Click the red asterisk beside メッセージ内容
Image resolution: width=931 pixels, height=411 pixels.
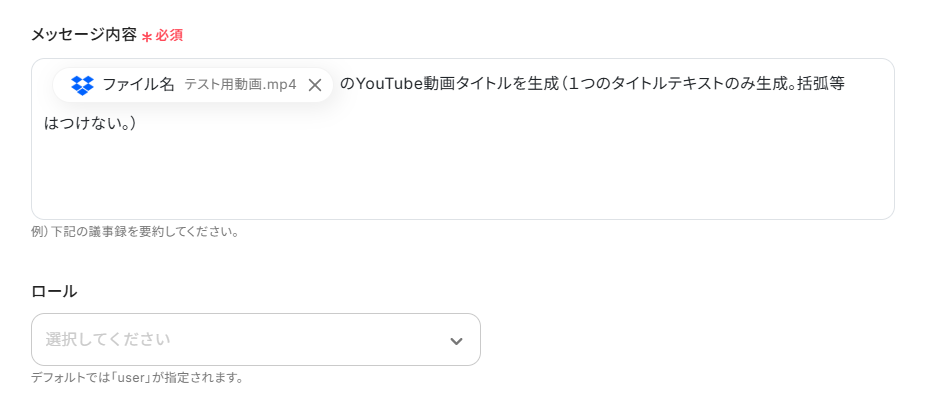[147, 36]
